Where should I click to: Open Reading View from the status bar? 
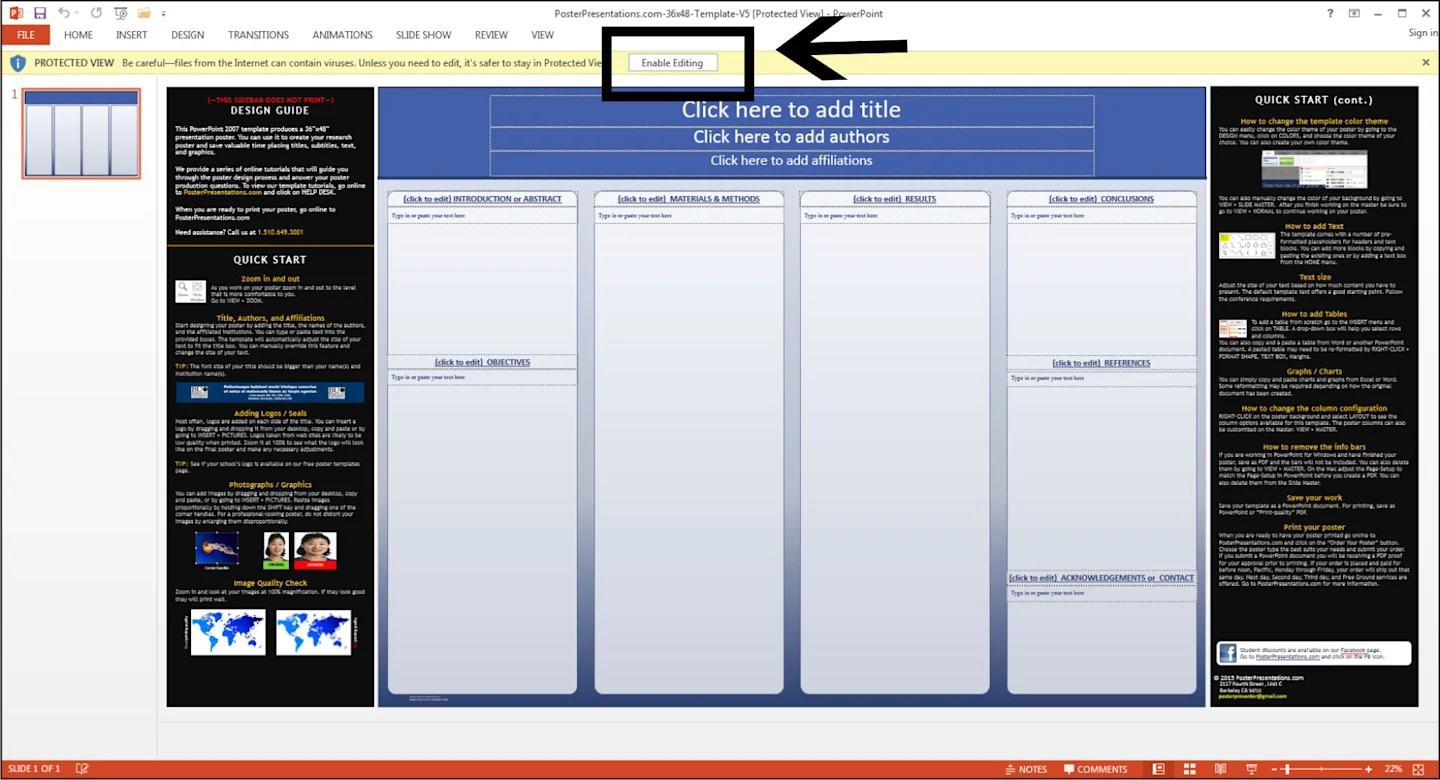tap(1220, 768)
